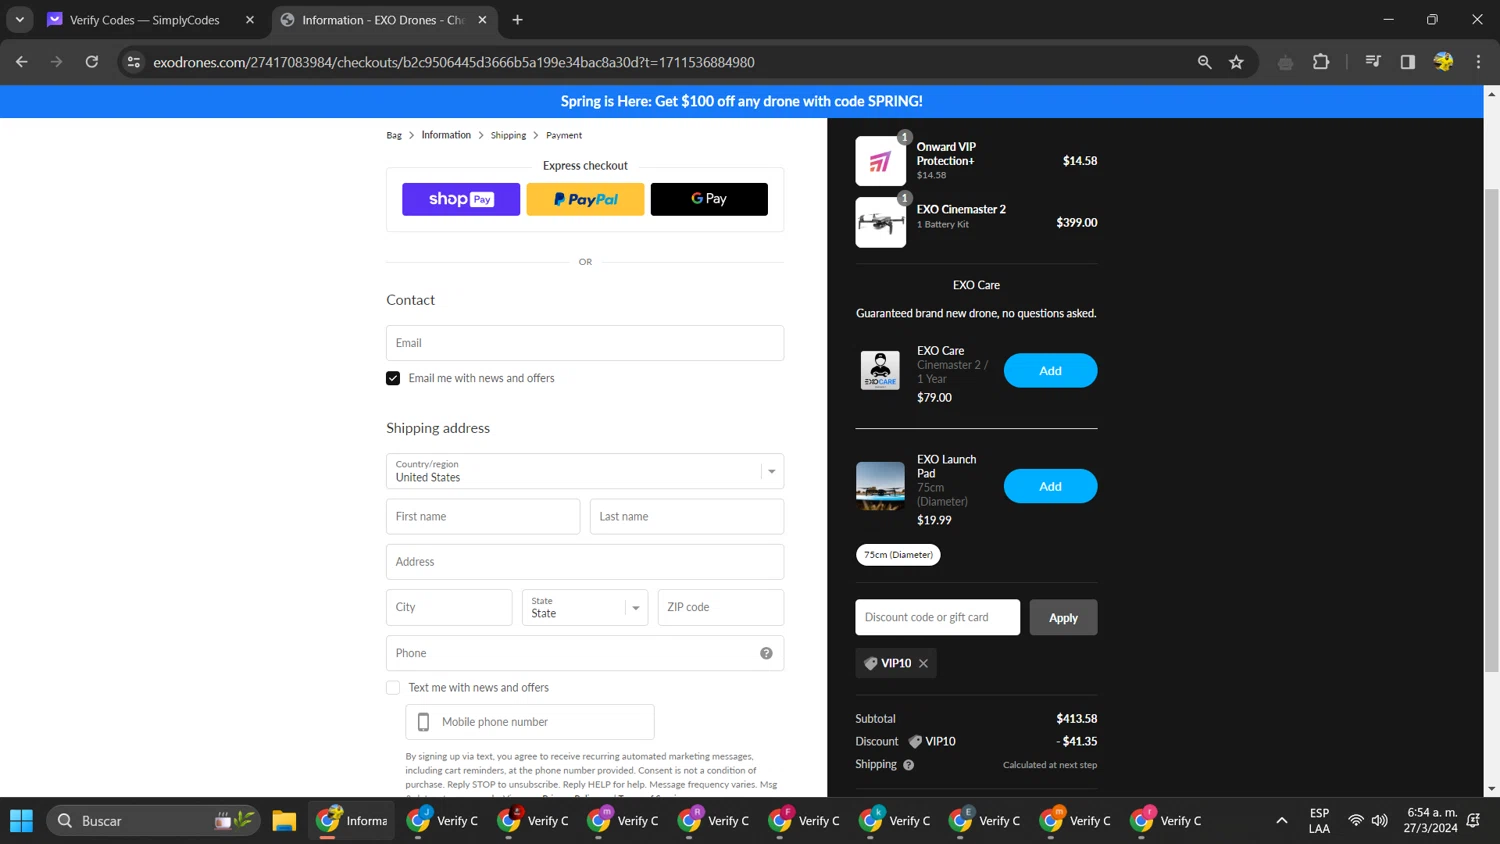Open the Chrome profile avatar
This screenshot has height=844, width=1500.
point(1443,62)
